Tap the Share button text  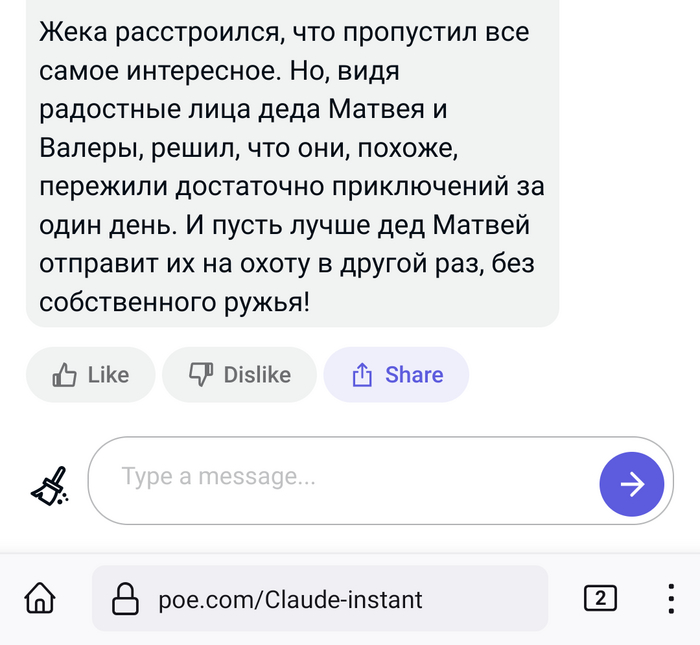(414, 375)
